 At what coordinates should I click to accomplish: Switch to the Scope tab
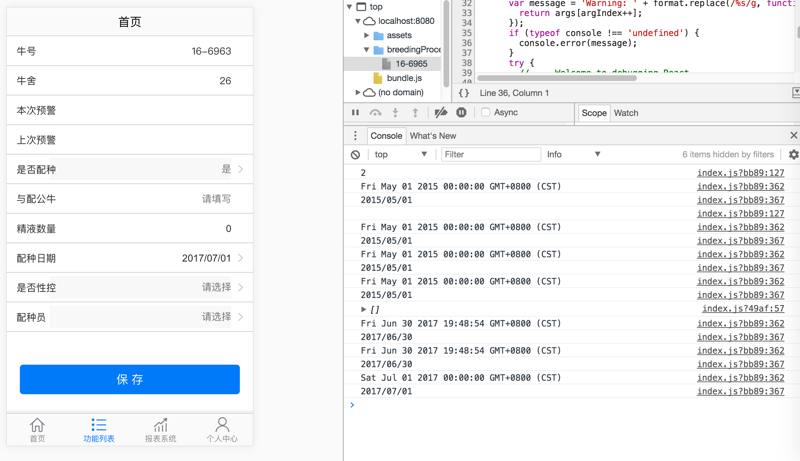coord(594,113)
